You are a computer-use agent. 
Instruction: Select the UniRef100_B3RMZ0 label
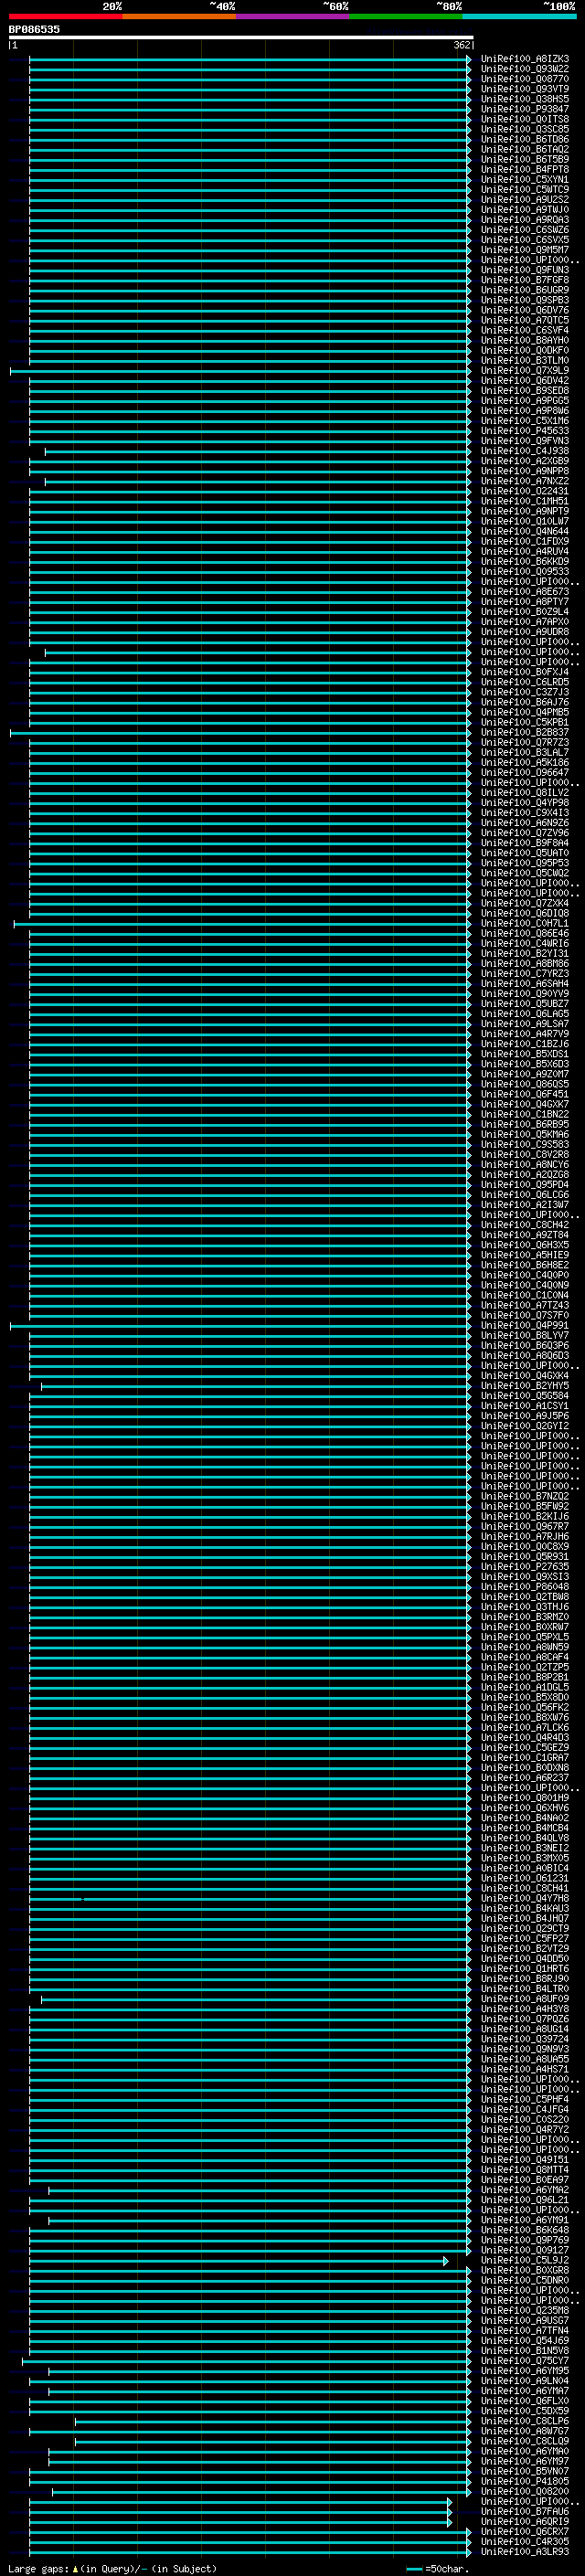pos(525,1617)
